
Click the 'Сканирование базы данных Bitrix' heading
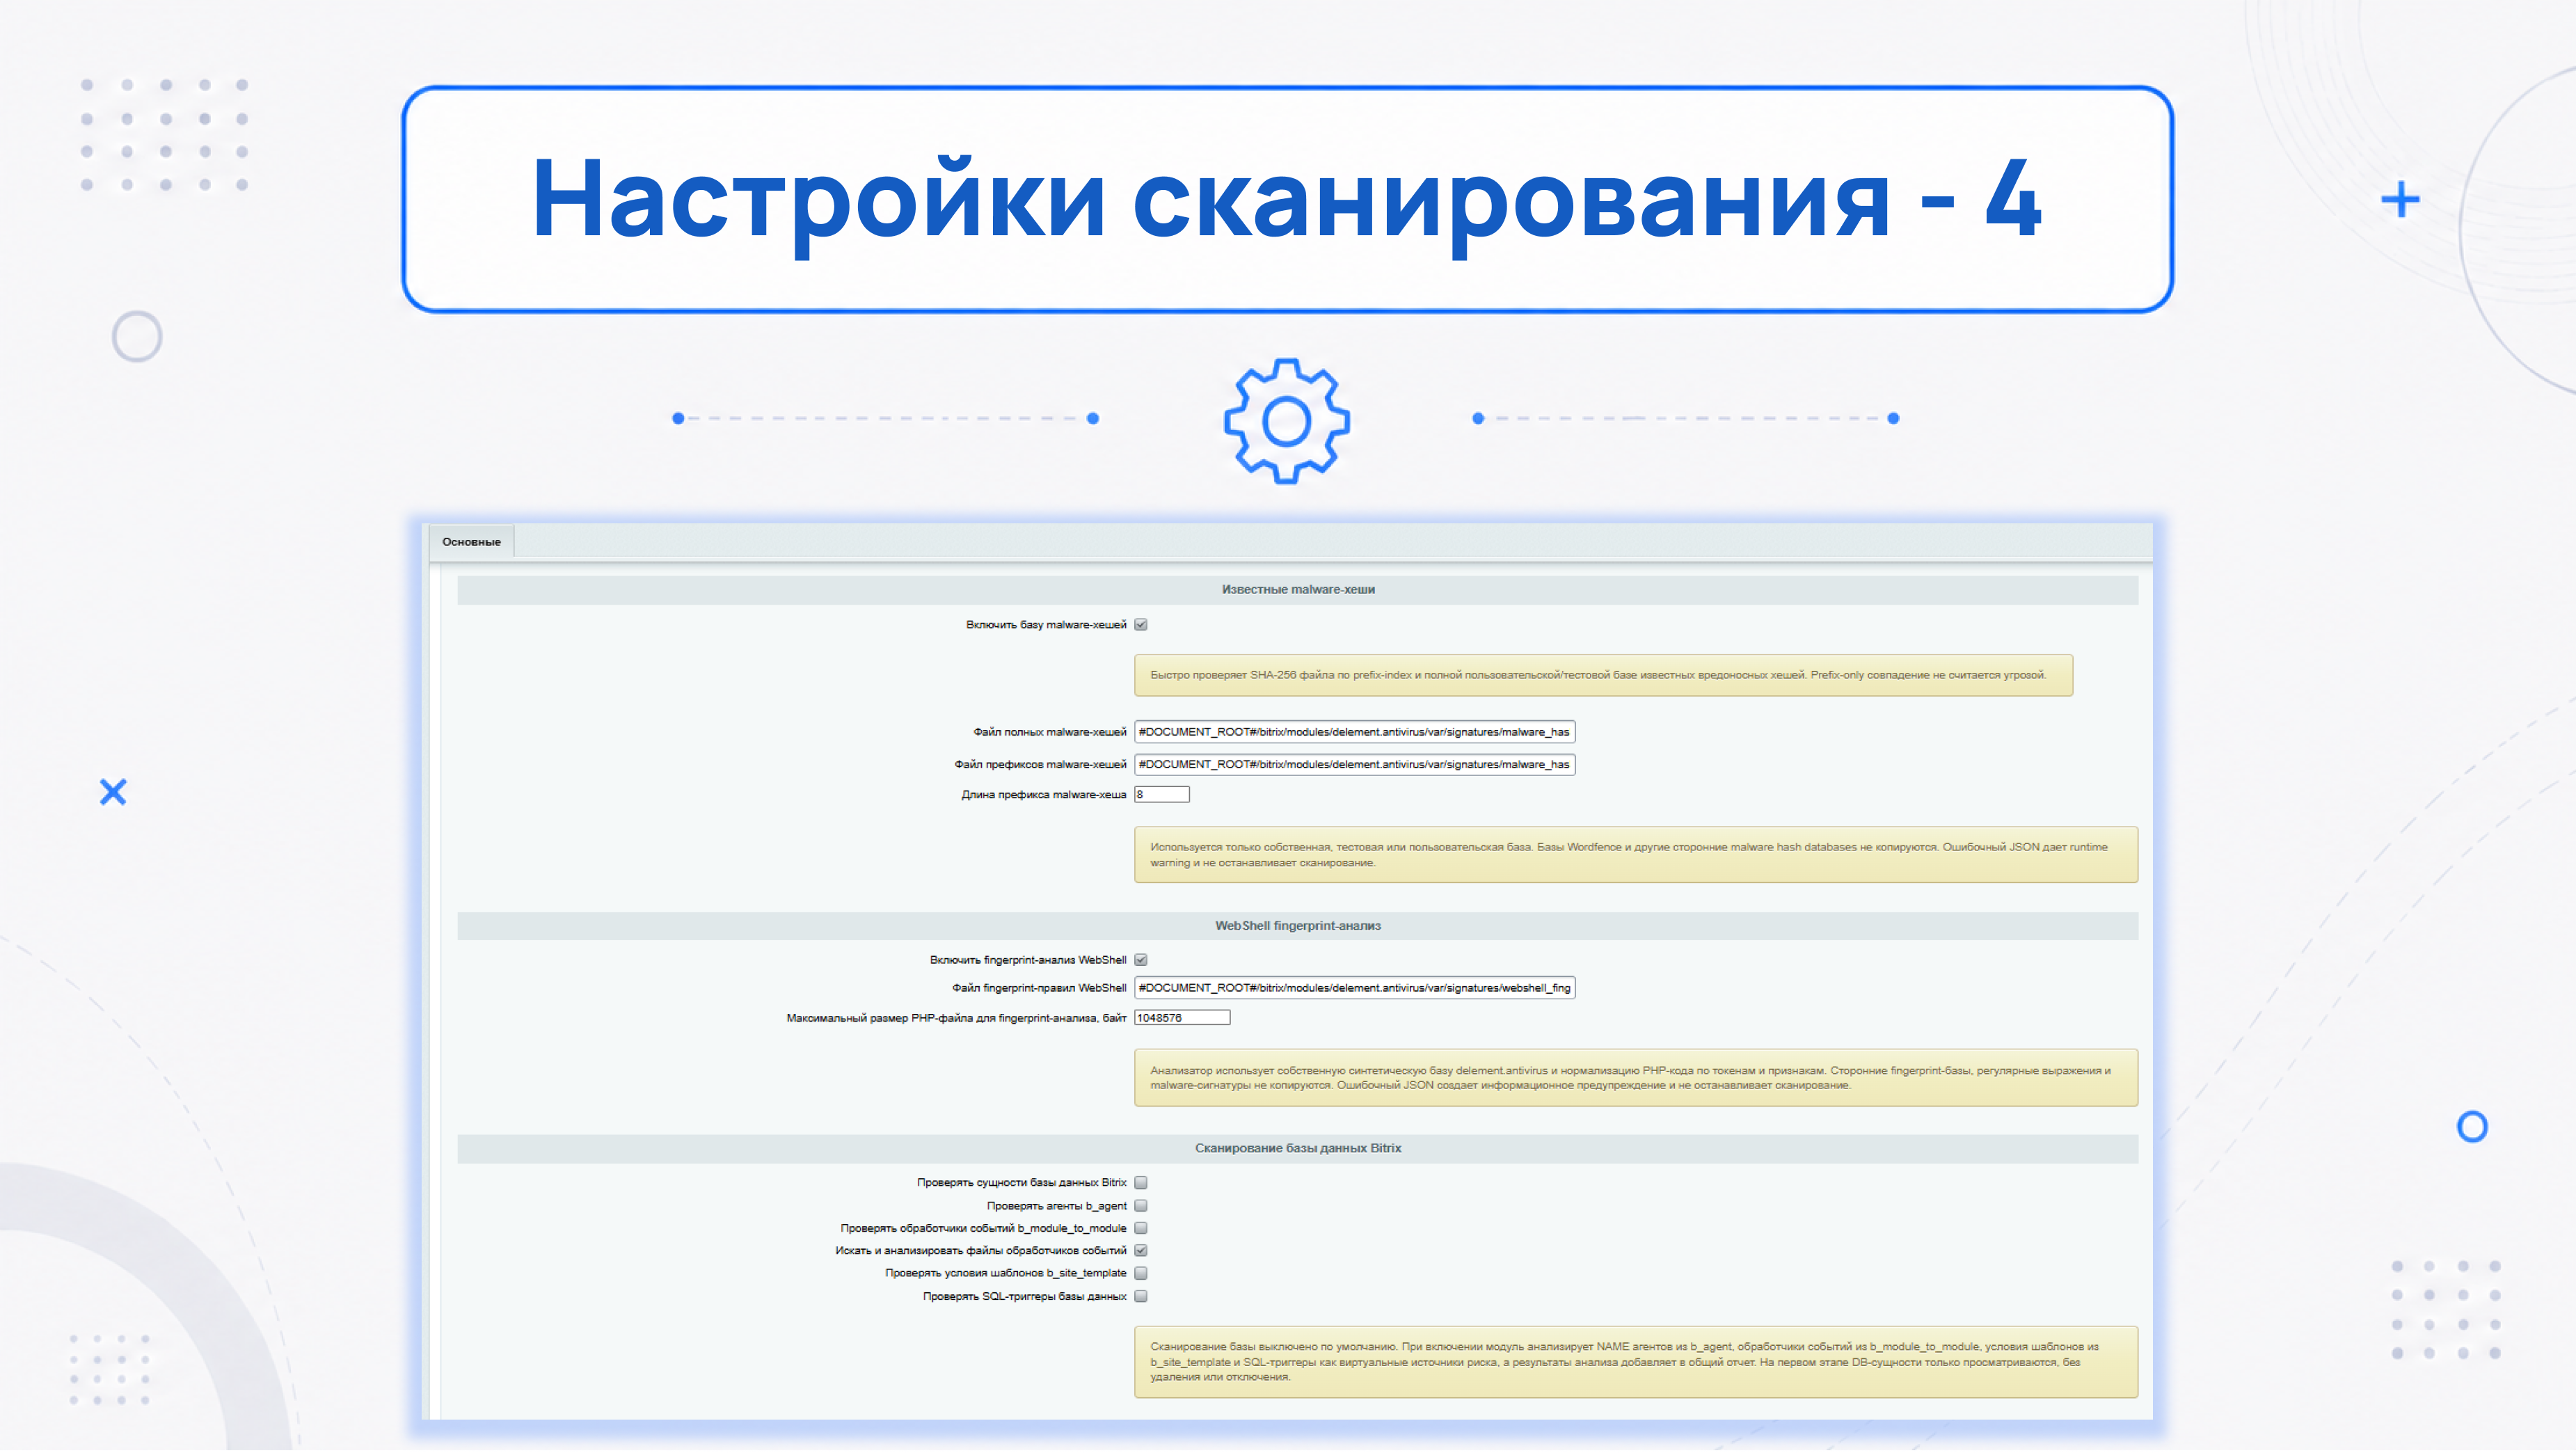[x=1298, y=1148]
